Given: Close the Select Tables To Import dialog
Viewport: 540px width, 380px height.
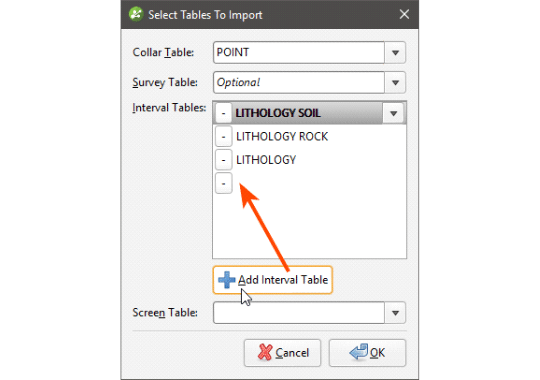Looking at the screenshot, I should coord(404,14).
